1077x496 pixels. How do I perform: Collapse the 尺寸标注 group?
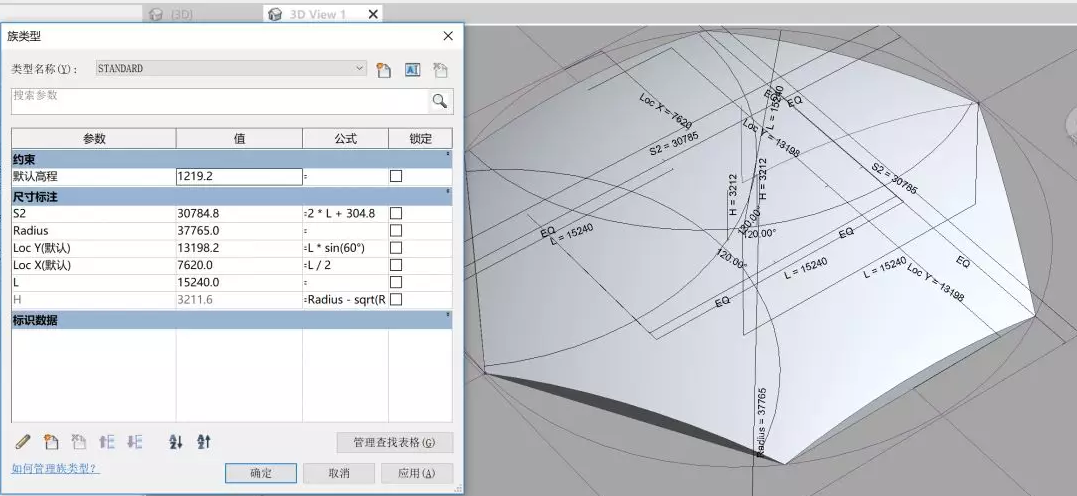click(448, 192)
